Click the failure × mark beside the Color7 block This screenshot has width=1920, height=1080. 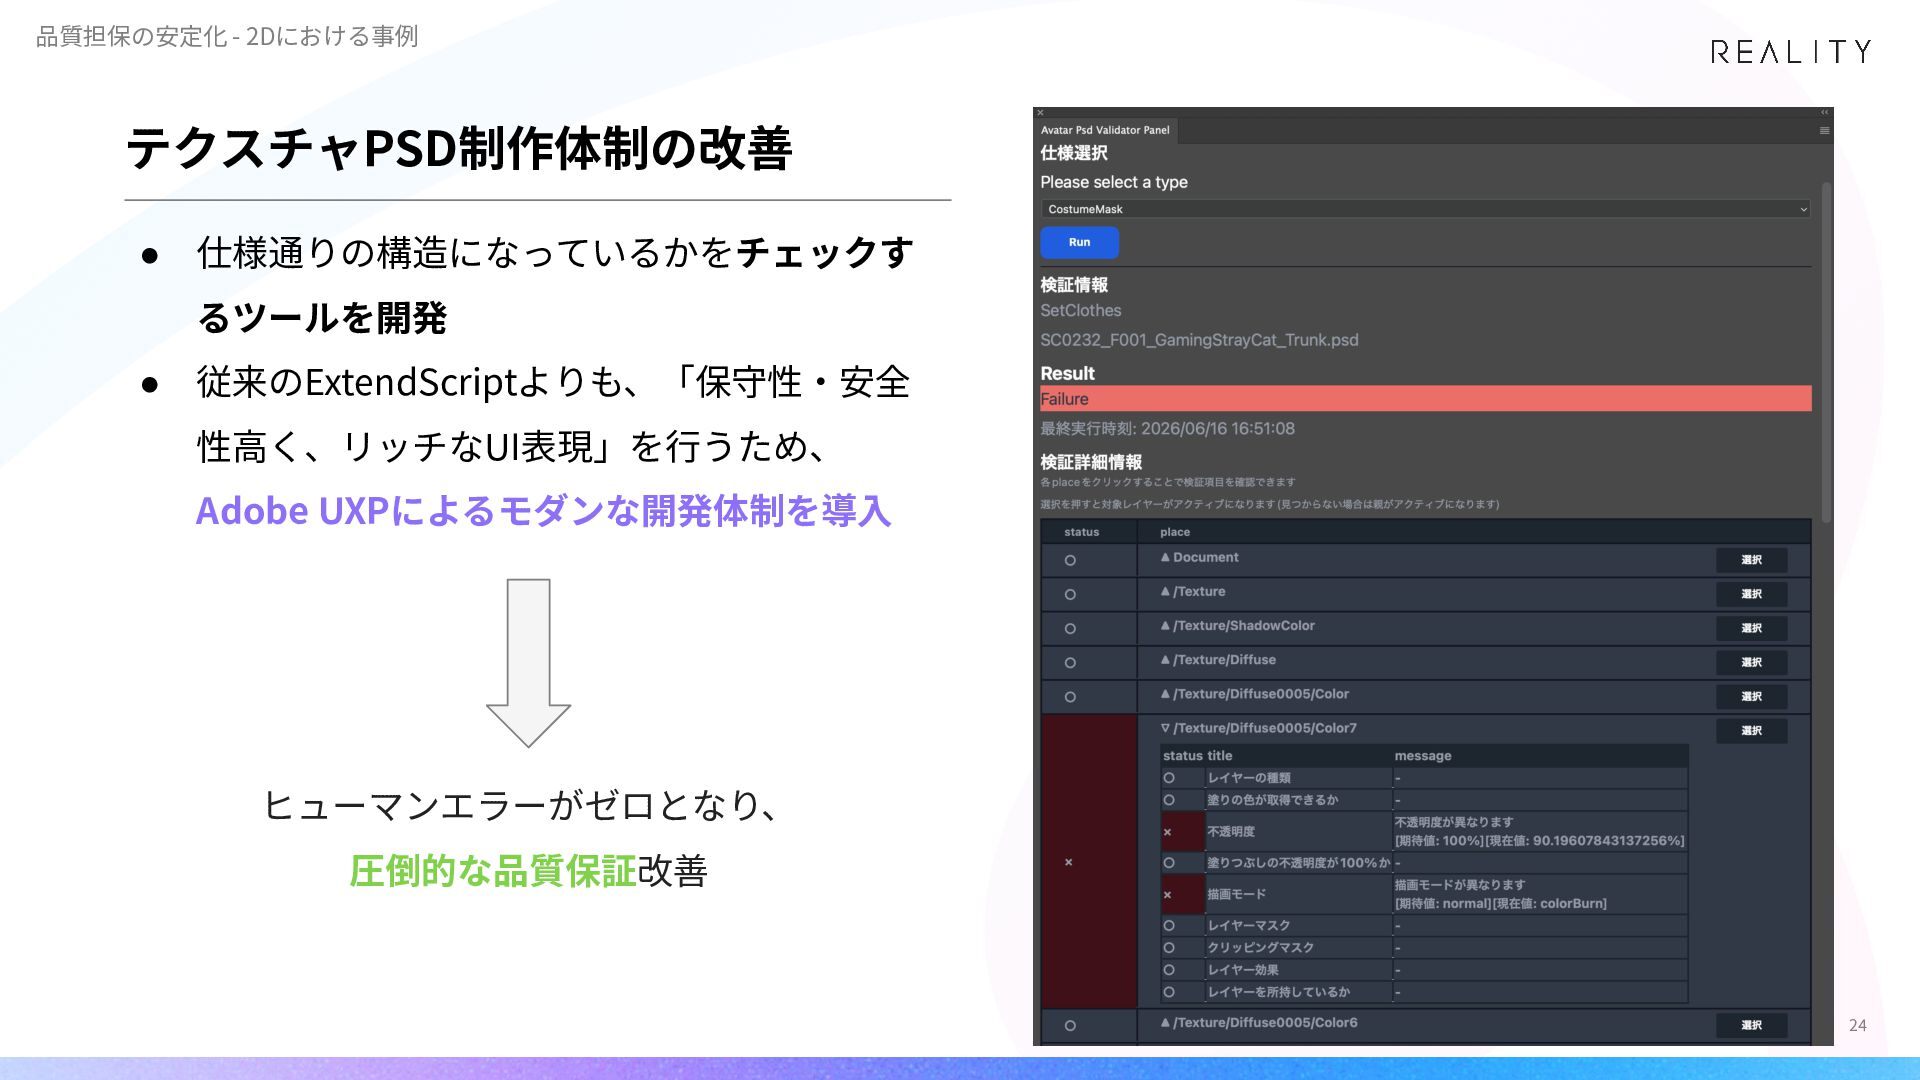(1068, 862)
